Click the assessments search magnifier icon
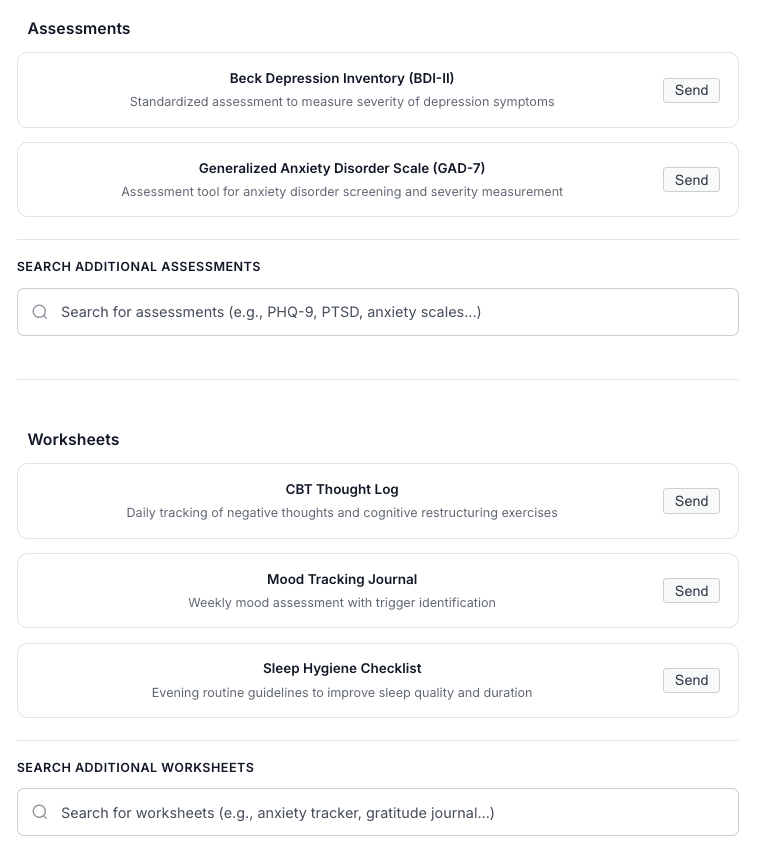The width and height of the screenshot is (757, 865). coord(40,312)
